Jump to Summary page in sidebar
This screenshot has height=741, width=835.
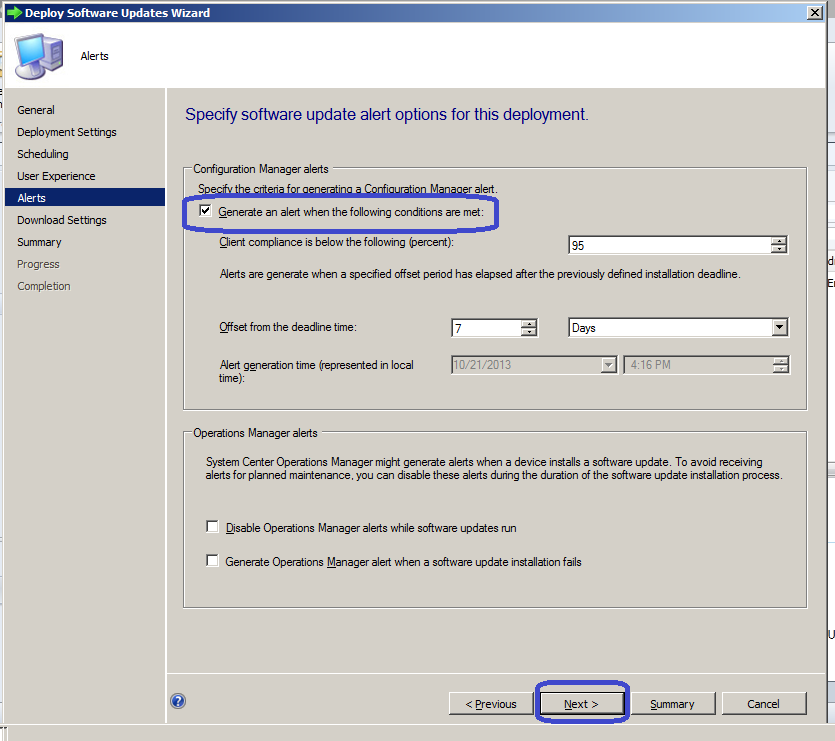pos(39,242)
